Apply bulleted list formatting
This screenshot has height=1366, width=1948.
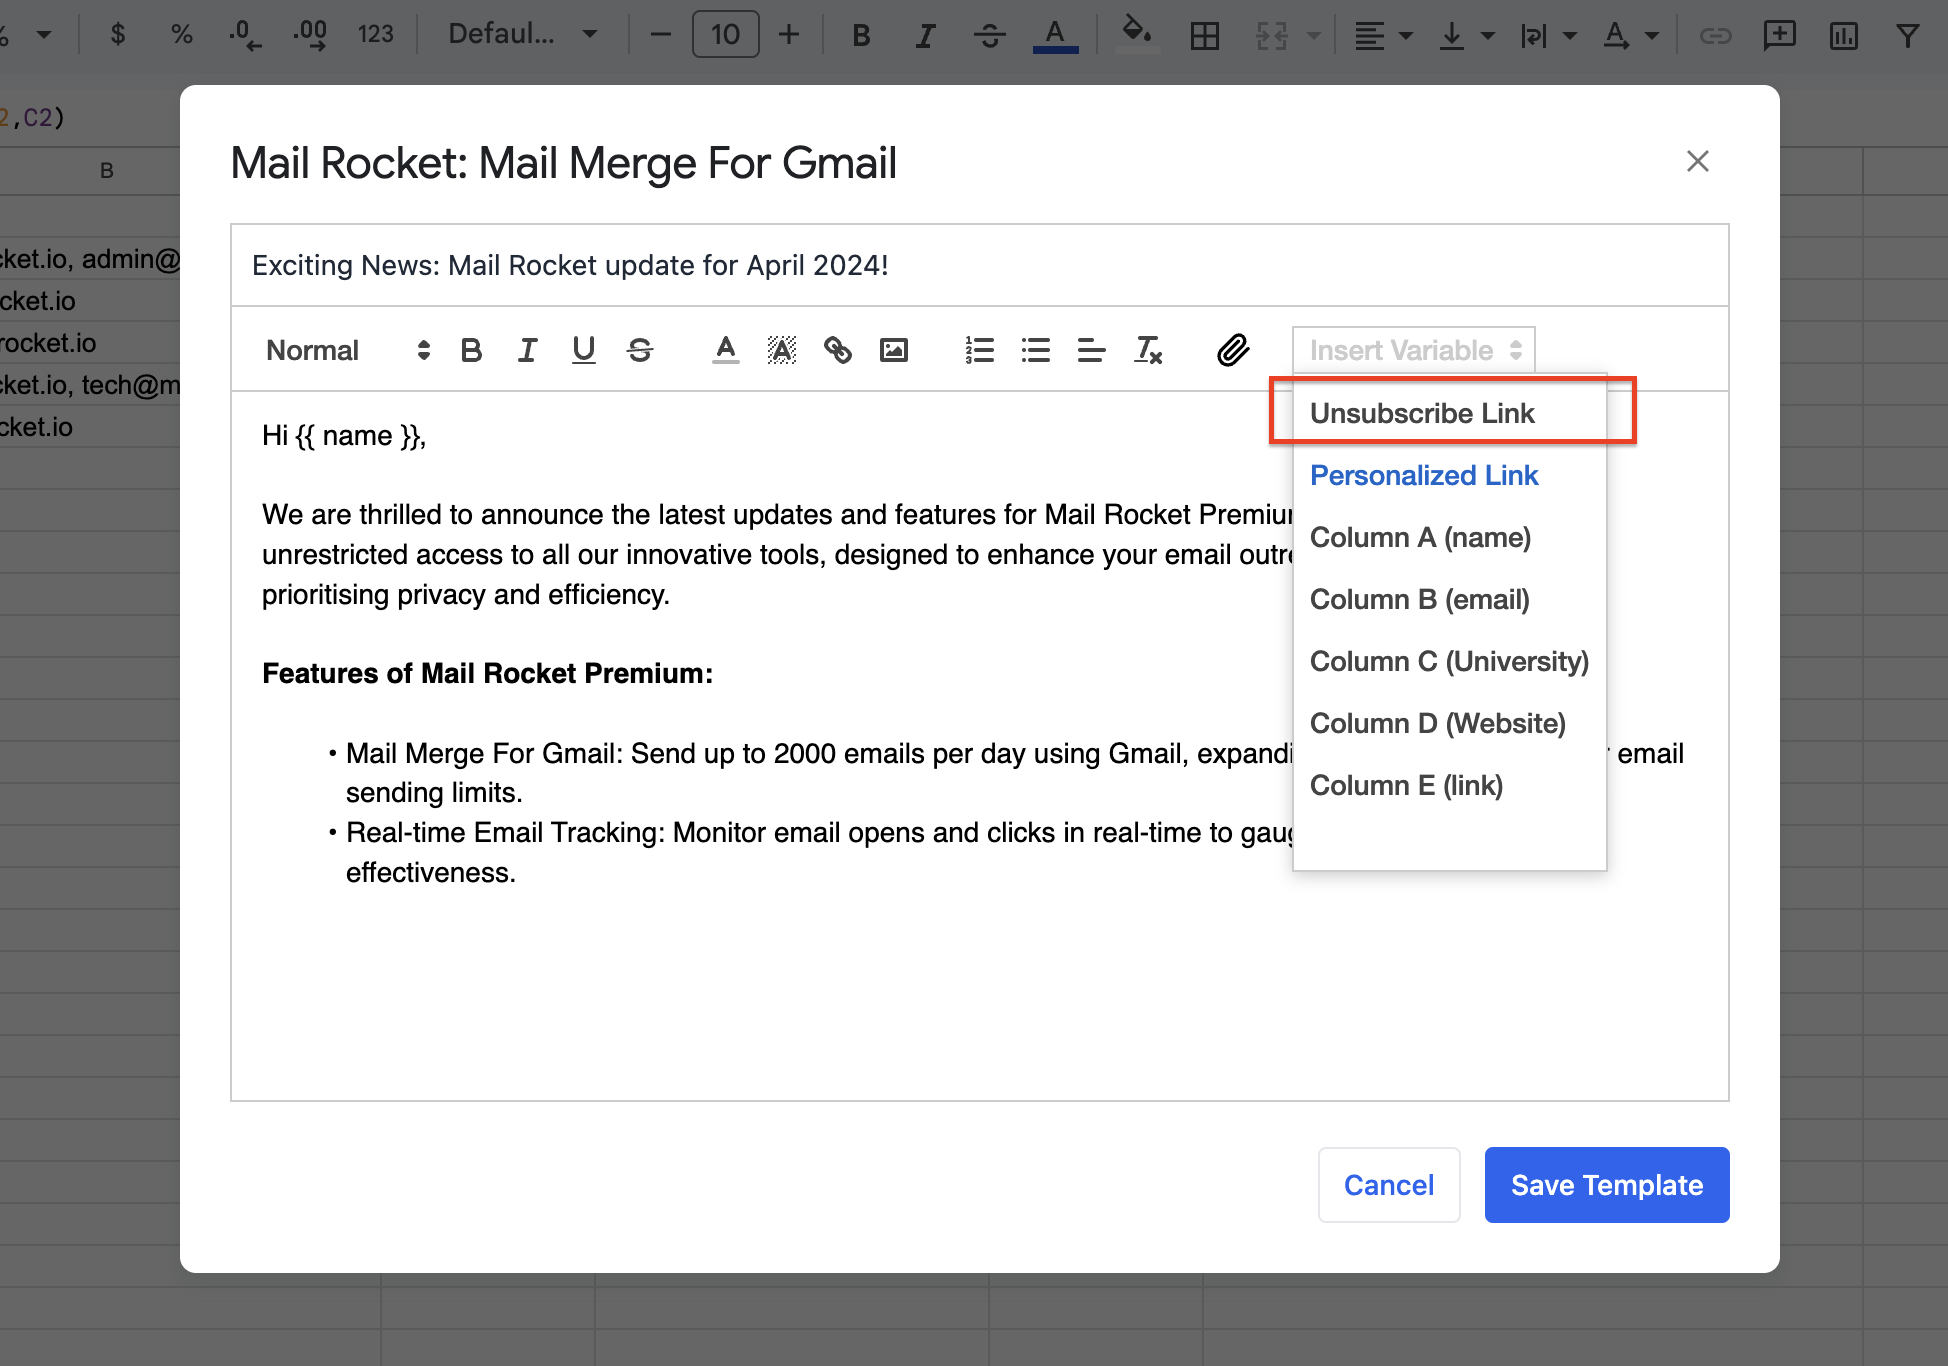[1035, 350]
